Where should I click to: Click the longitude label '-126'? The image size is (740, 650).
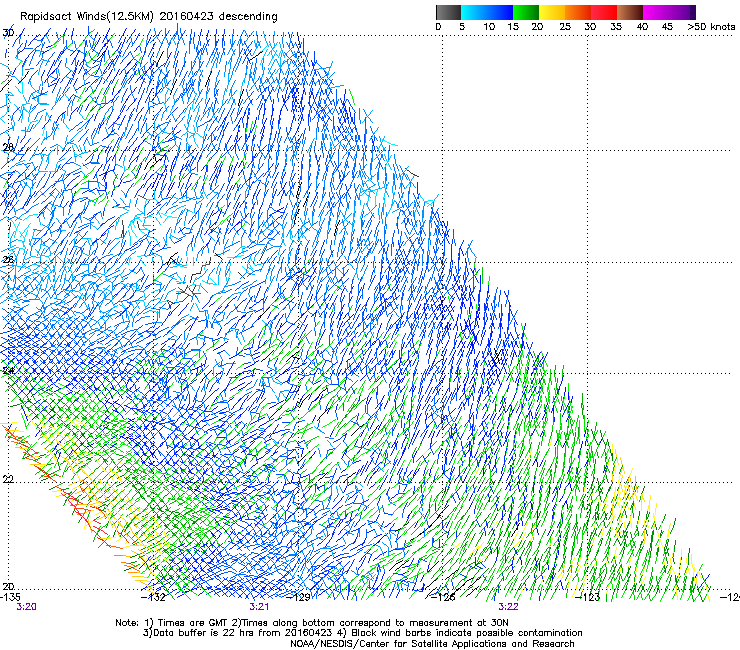pos(443,597)
